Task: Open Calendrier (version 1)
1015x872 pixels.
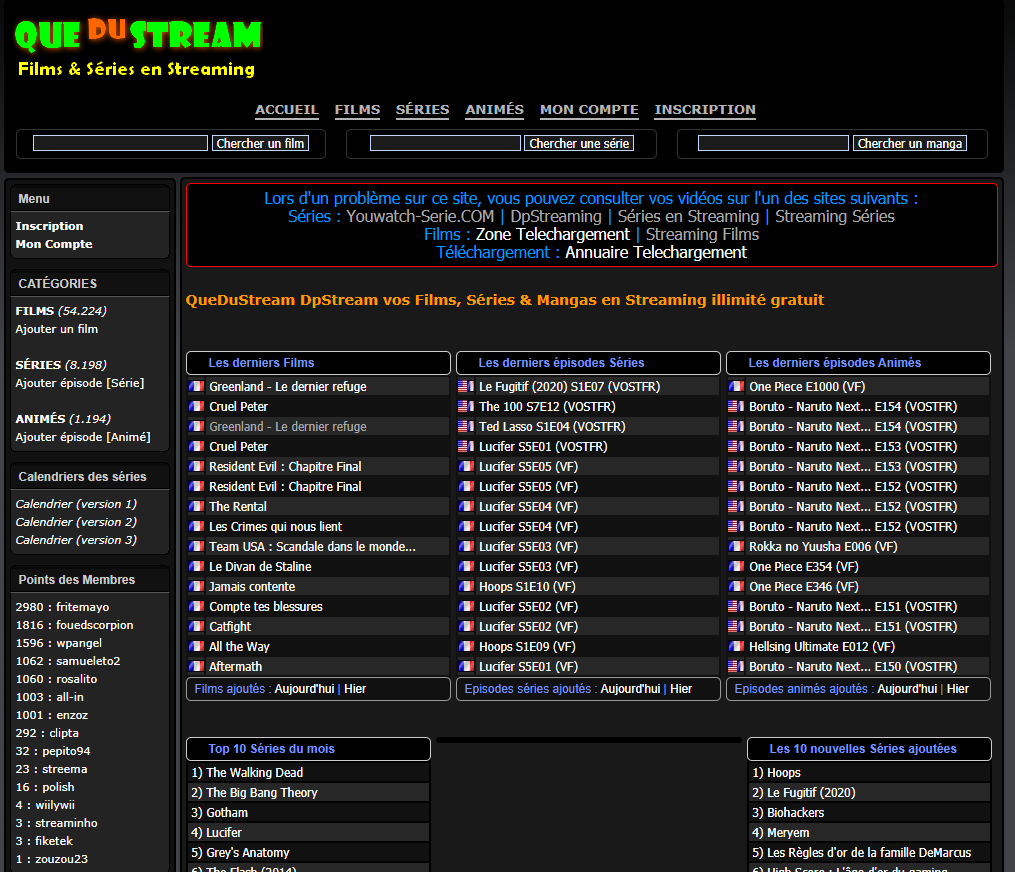Action: pyautogui.click(x=76, y=504)
